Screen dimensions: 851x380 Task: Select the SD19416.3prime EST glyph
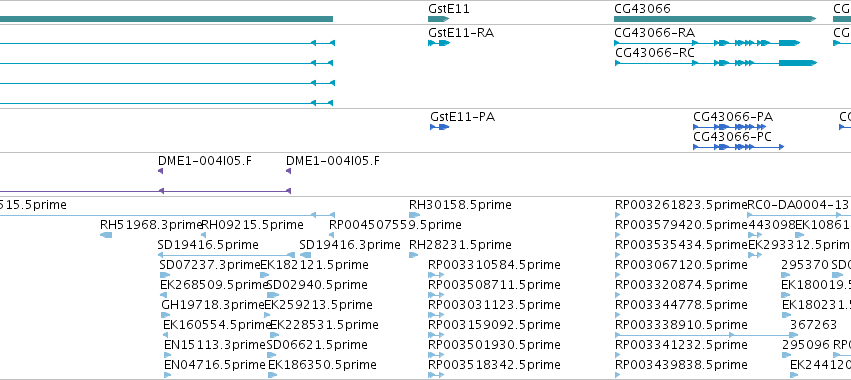pos(306,255)
